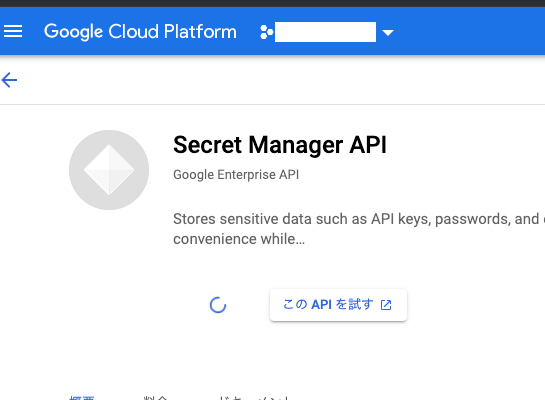Click the loading spinner indicator
This screenshot has height=400, width=545.
(218, 305)
